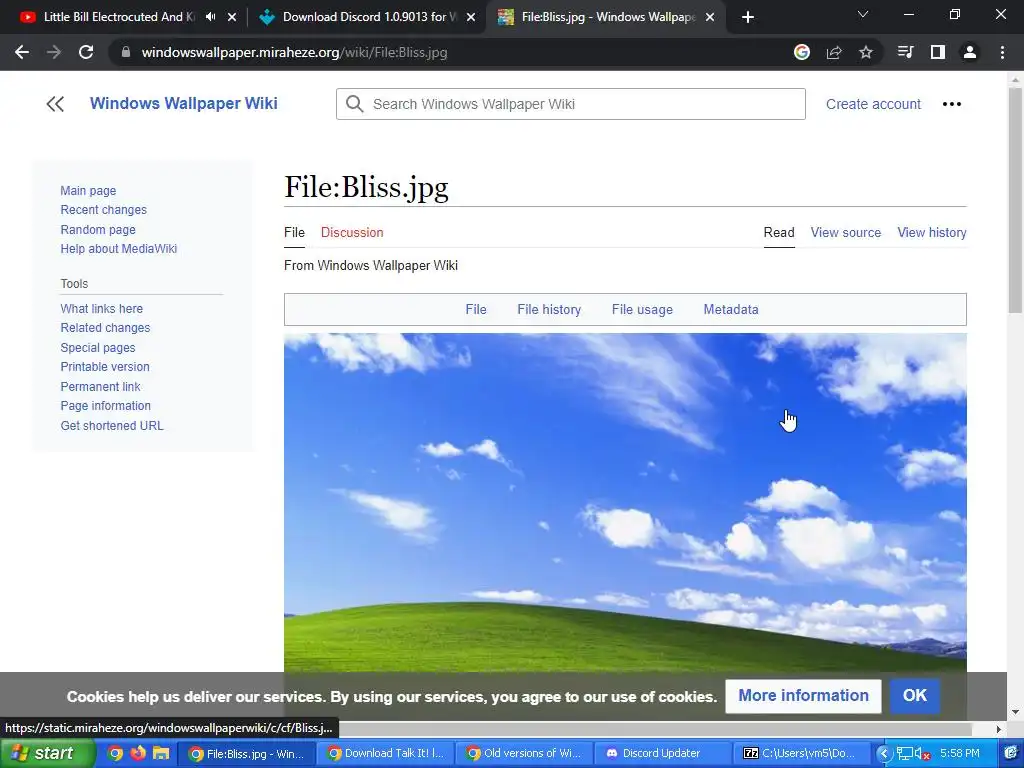Select the Read view tab
Image resolution: width=1024 pixels, height=768 pixels.
click(x=779, y=232)
